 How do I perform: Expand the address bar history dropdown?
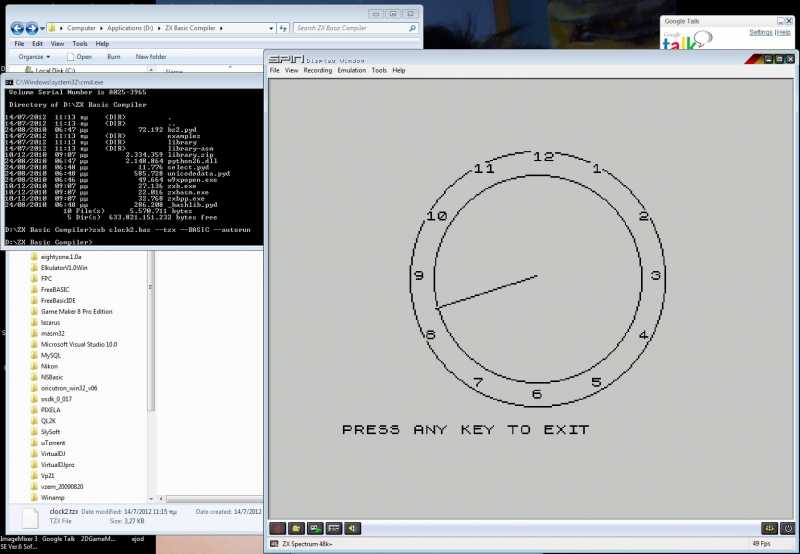[271, 28]
